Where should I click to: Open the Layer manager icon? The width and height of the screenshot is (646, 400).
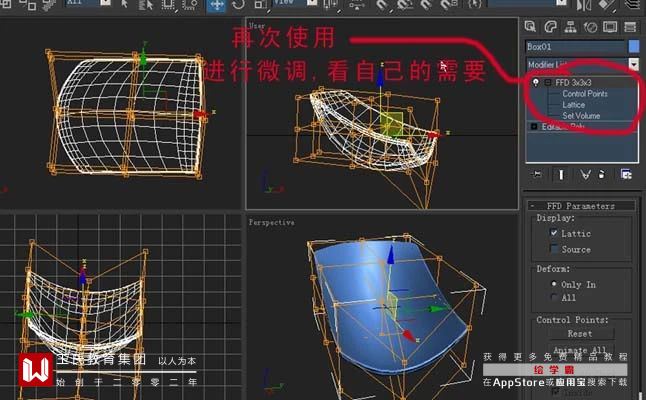634,5
